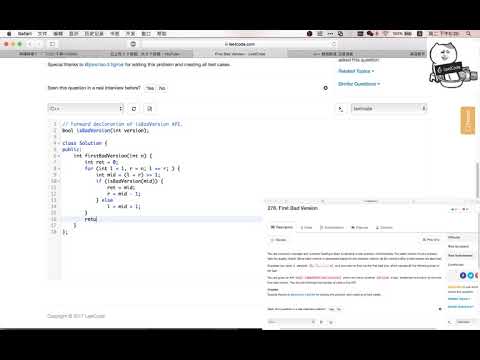This screenshot has width=480, height=360.
Task: Click the Copyright 2017 LeetCode footer text
Action: 76,316
